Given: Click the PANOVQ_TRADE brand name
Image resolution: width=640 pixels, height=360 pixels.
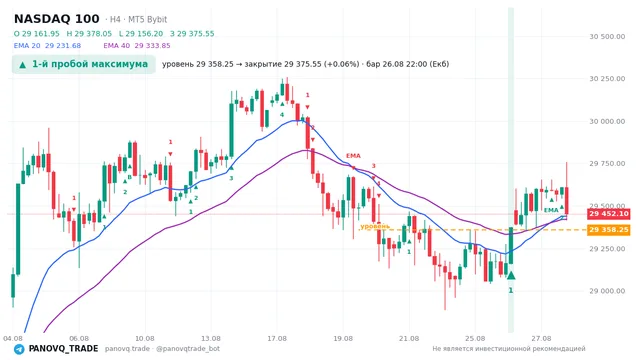Looking at the screenshot, I should pyautogui.click(x=63, y=349).
